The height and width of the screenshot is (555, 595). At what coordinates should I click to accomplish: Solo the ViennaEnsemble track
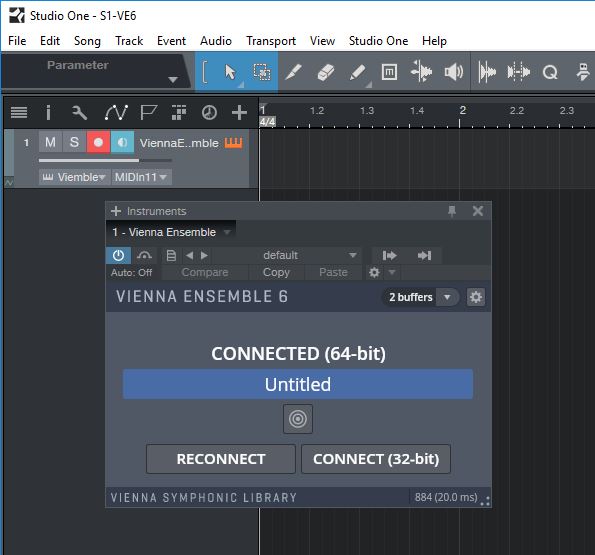(74, 142)
